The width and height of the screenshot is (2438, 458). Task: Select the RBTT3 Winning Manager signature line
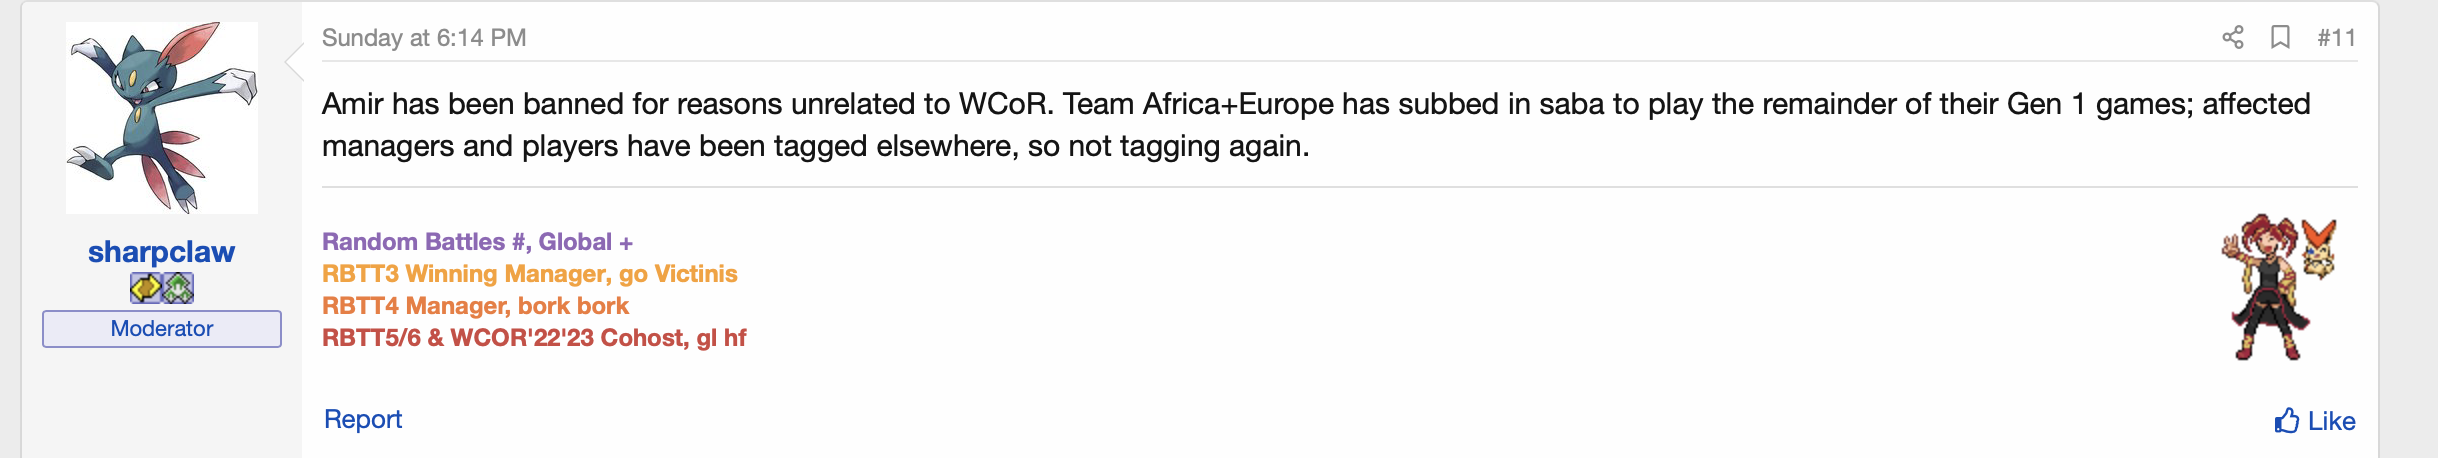click(529, 274)
